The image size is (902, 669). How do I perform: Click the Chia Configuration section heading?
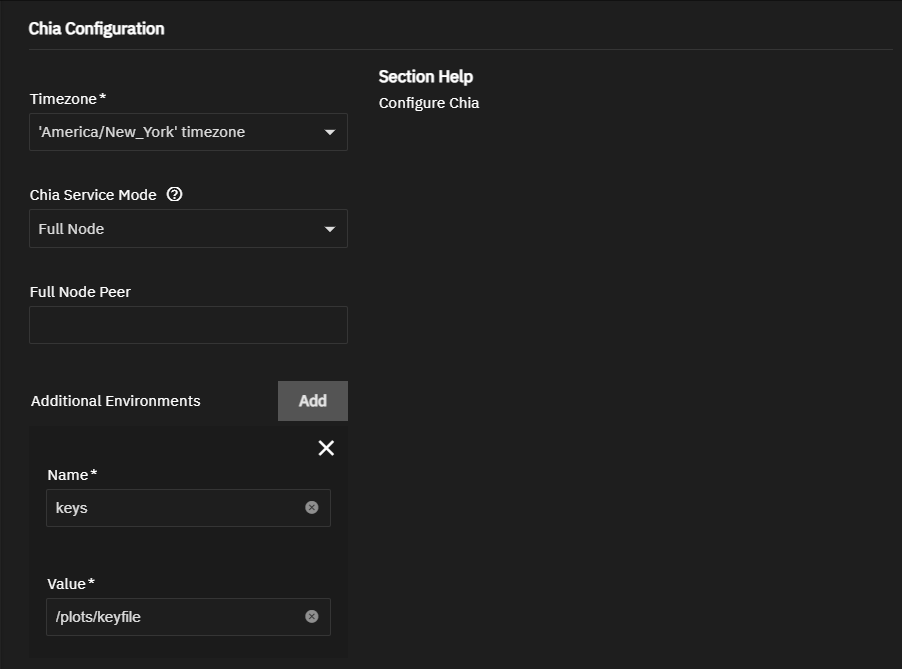(96, 28)
